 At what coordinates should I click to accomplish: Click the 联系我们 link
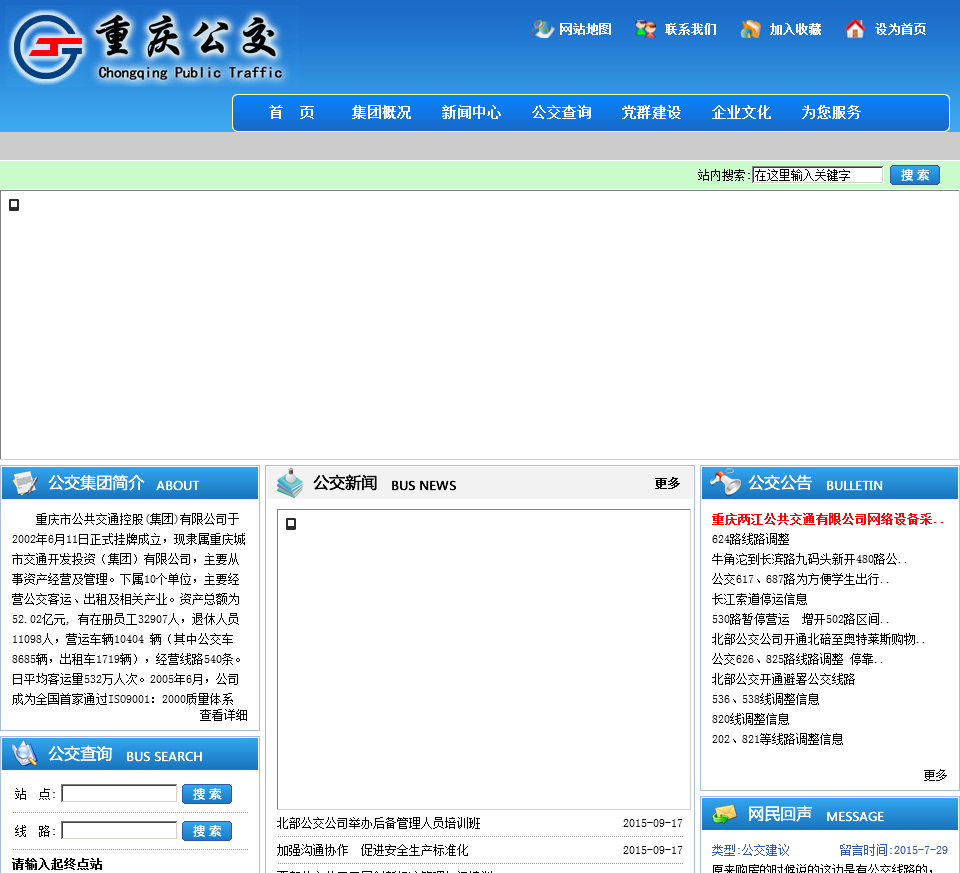tap(691, 29)
